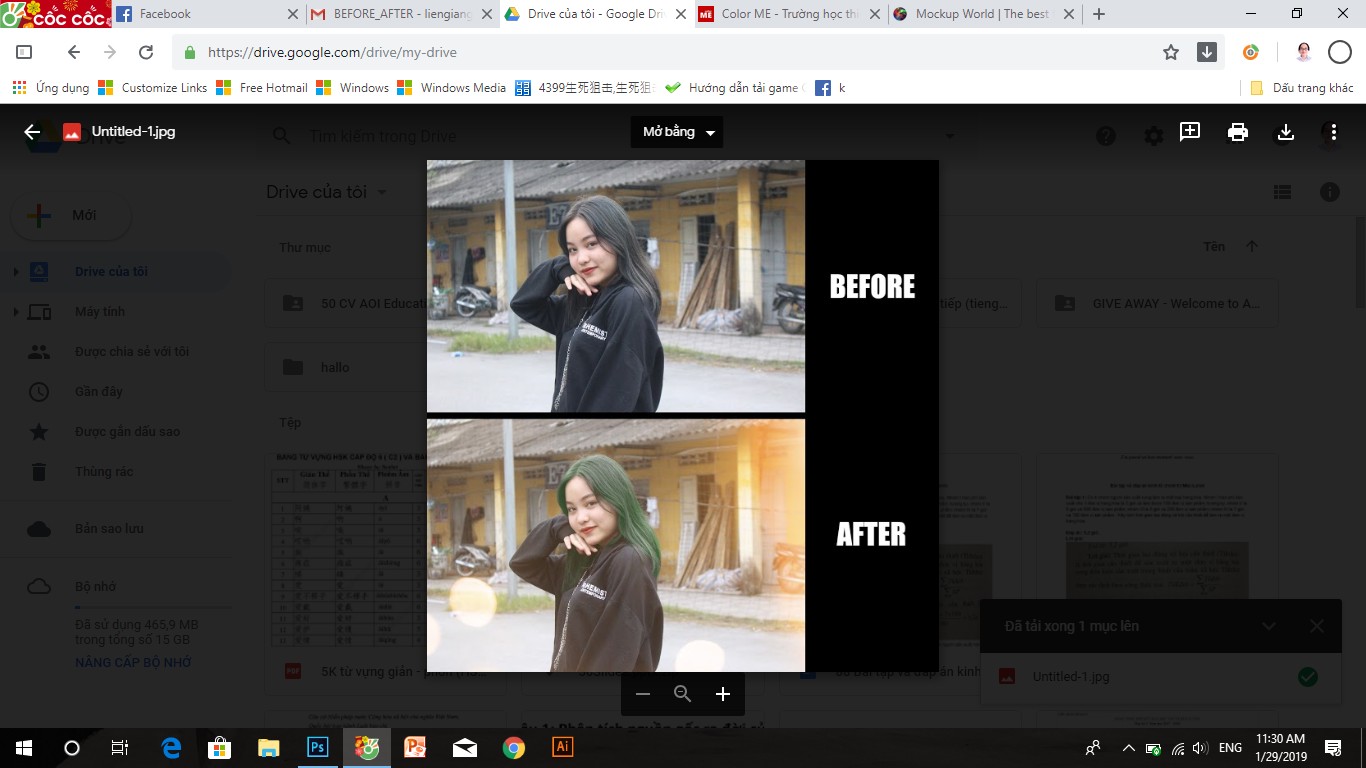
Task: Close the 'Đã tải xong 1 mục lên' panel
Action: [1316, 626]
